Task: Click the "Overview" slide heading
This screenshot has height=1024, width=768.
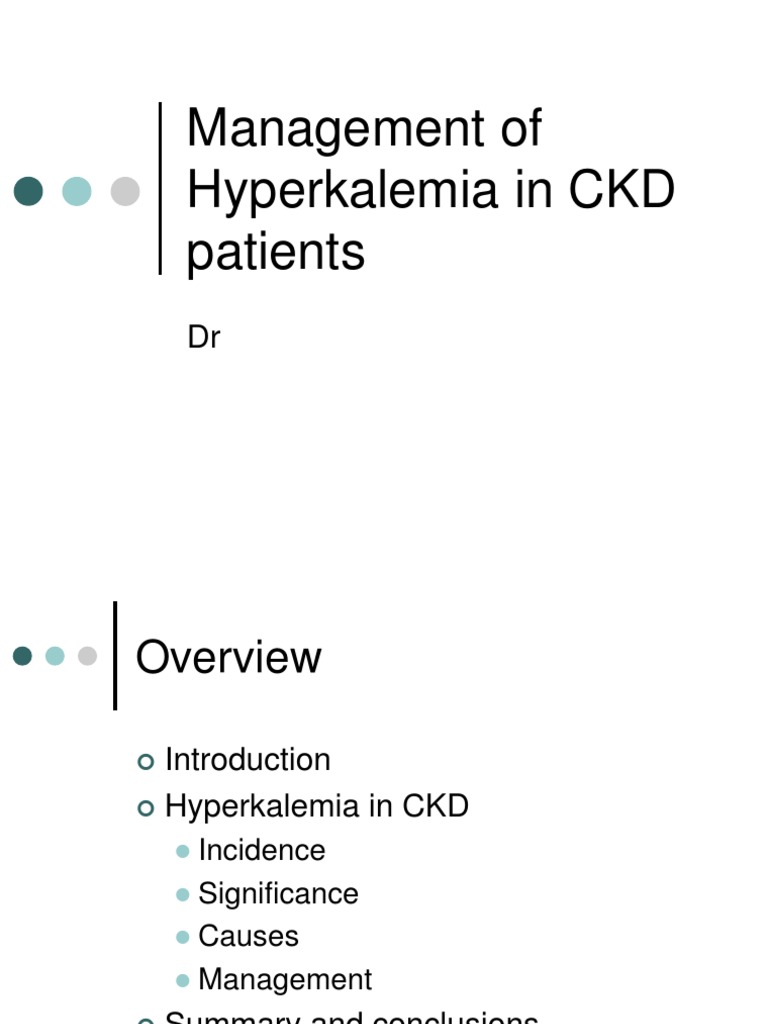Action: click(228, 657)
